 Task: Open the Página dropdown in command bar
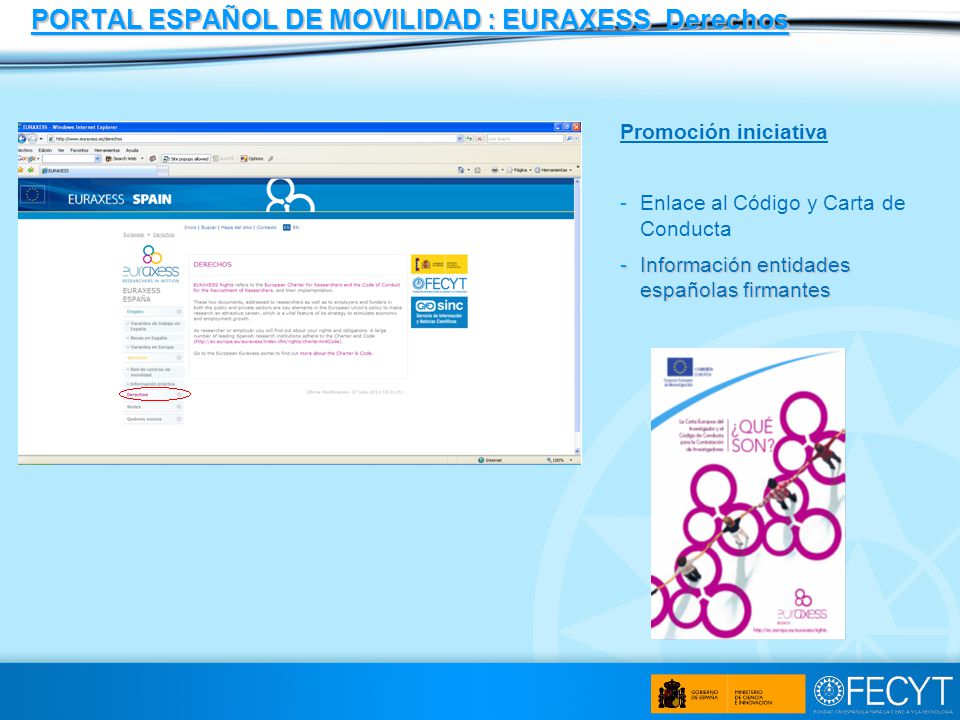[519, 170]
